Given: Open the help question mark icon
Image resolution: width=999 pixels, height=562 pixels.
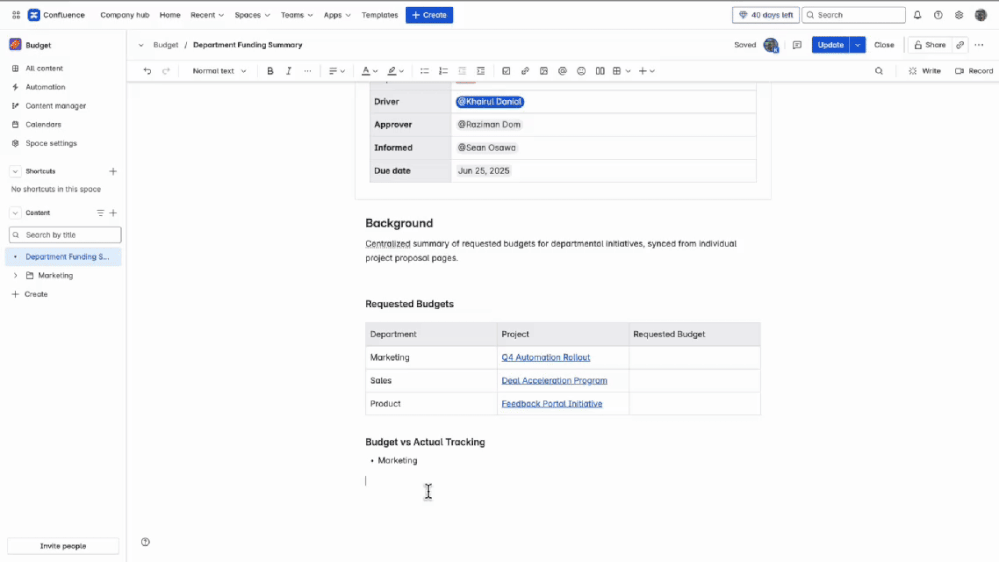Looking at the screenshot, I should (x=938, y=15).
